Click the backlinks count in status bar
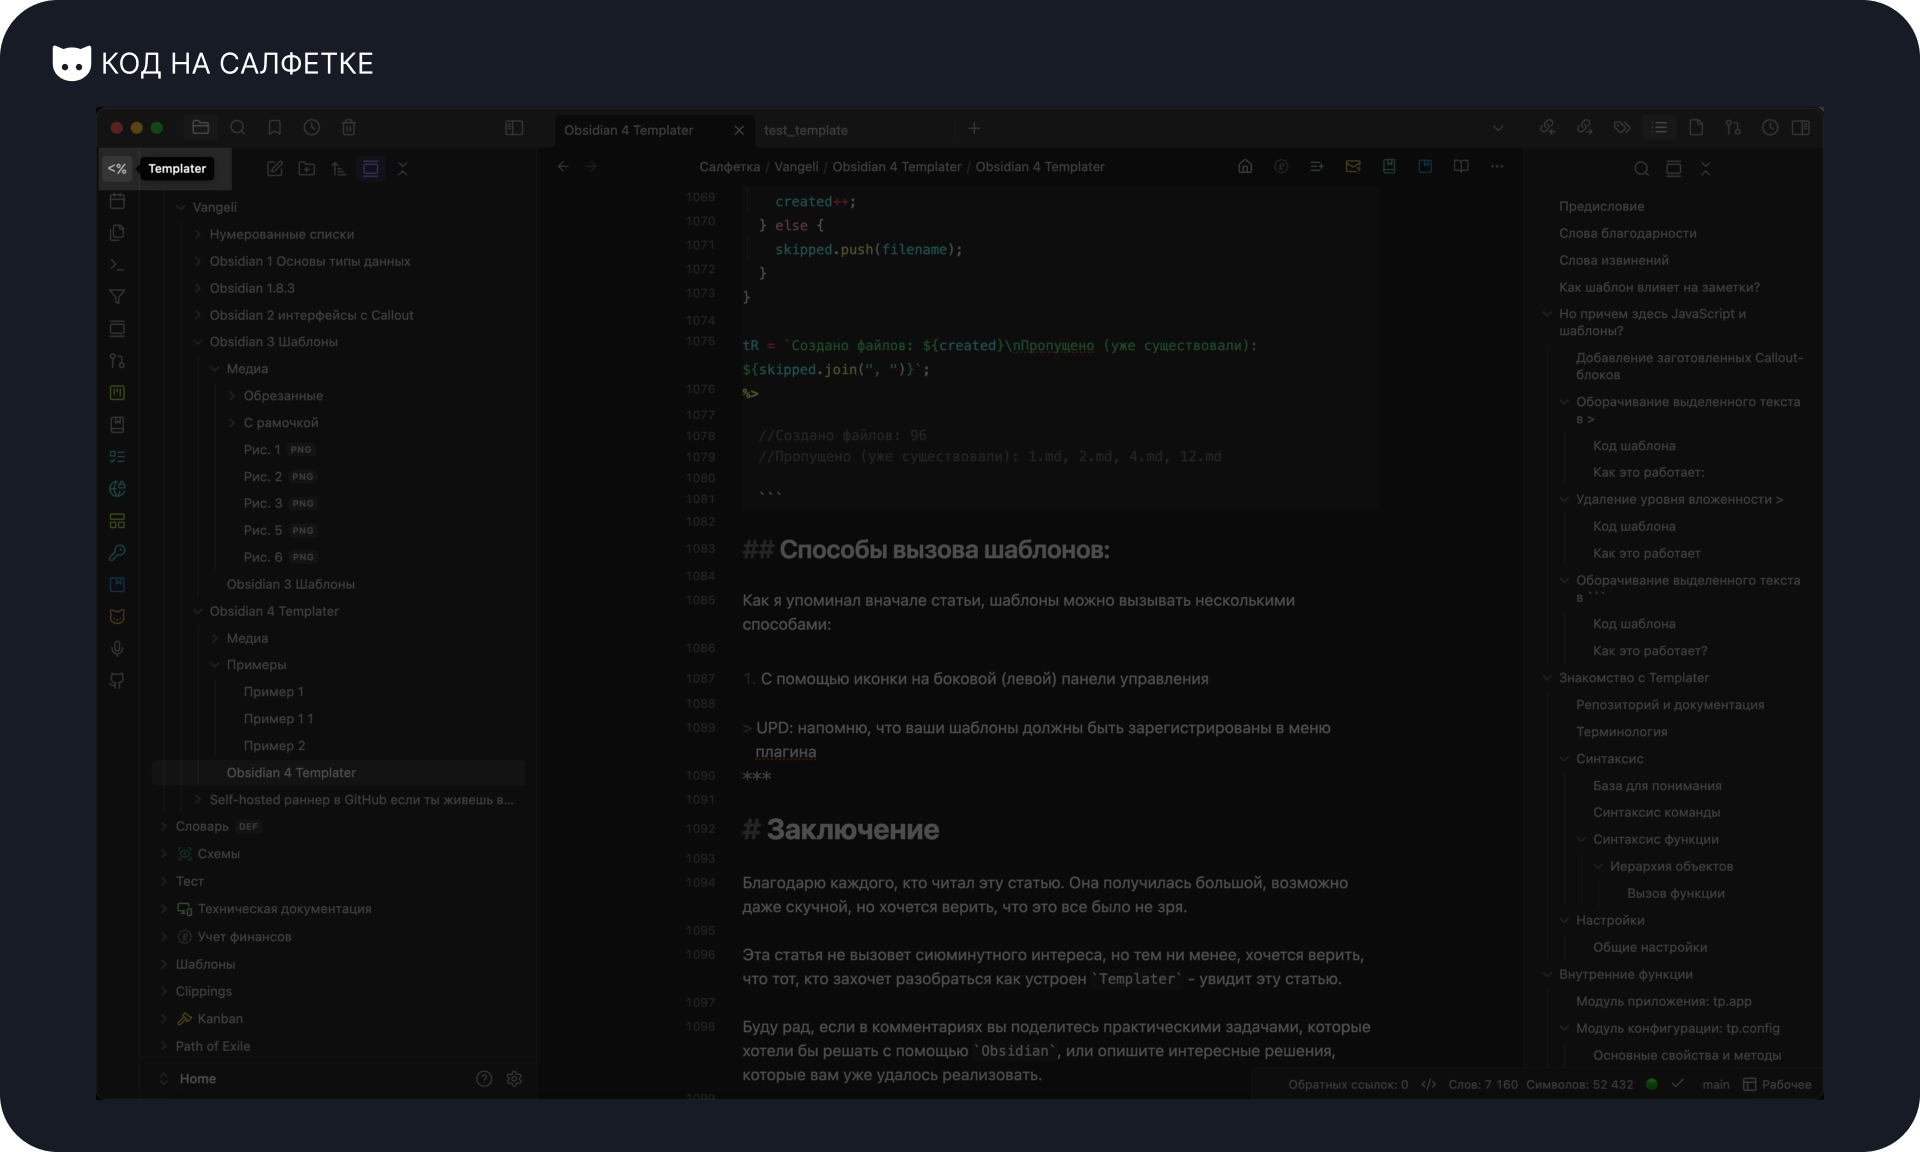The height and width of the screenshot is (1152, 1920). [1348, 1084]
